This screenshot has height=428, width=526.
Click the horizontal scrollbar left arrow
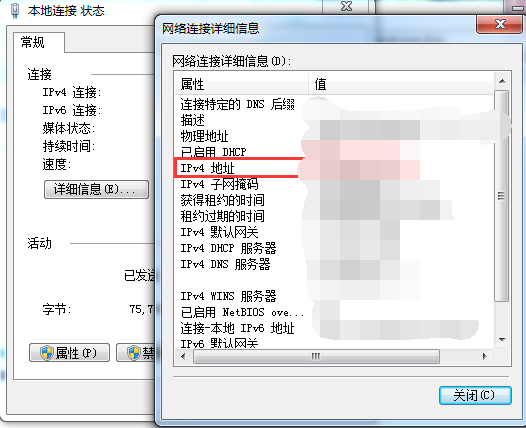(183, 356)
